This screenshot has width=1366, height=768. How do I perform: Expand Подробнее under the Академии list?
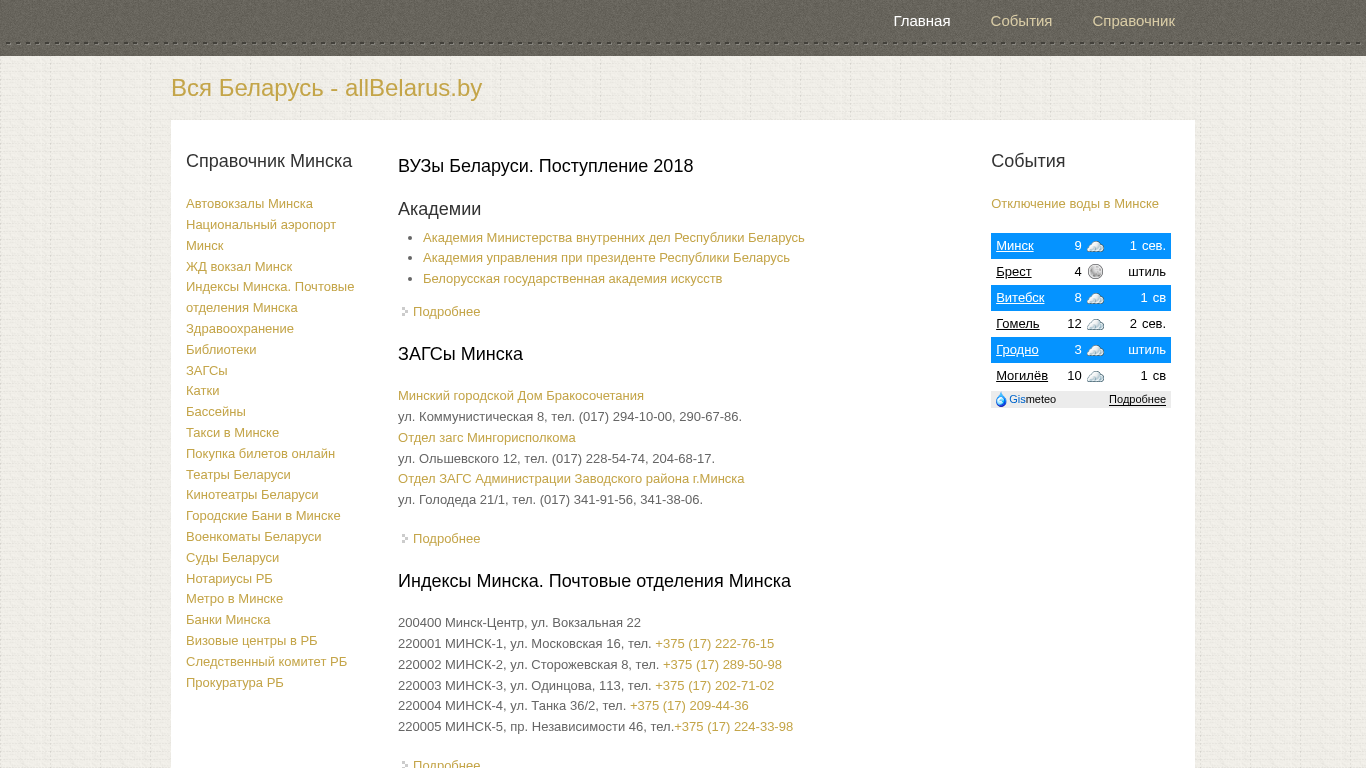pyautogui.click(x=446, y=312)
